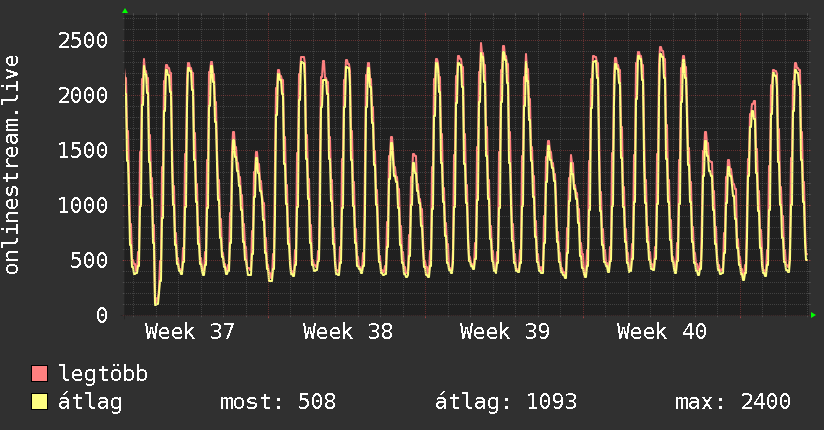Click the átlag legend label beside yellow swatch
The image size is (824, 430).
tap(90, 402)
